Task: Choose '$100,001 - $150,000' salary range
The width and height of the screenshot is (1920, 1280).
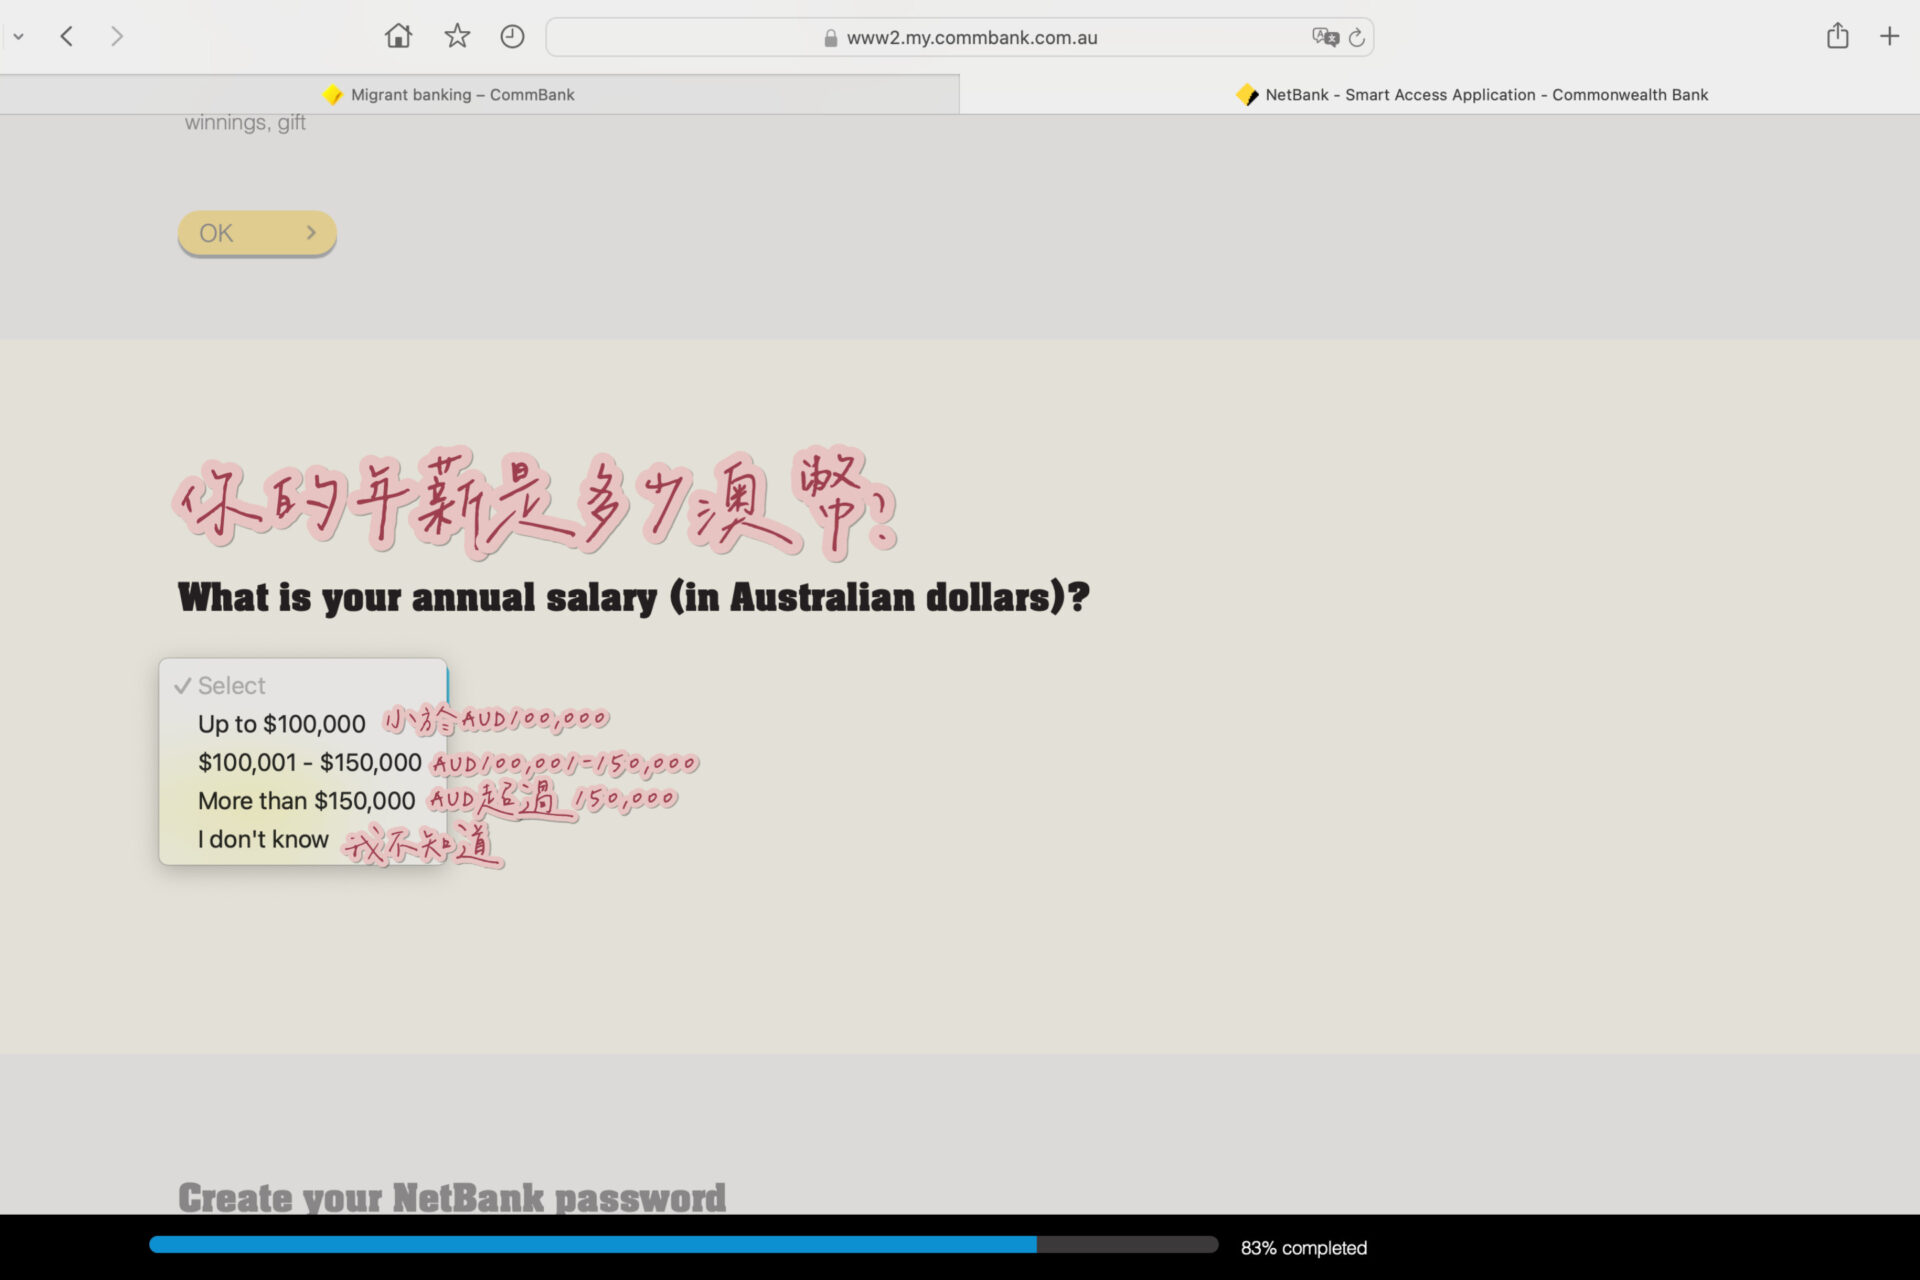Action: (x=309, y=763)
